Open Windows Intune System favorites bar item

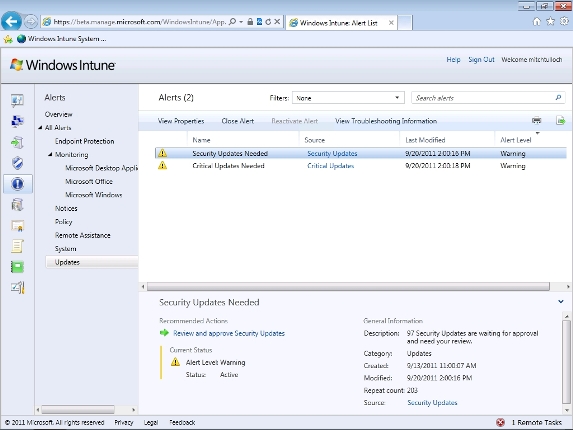pos(62,39)
